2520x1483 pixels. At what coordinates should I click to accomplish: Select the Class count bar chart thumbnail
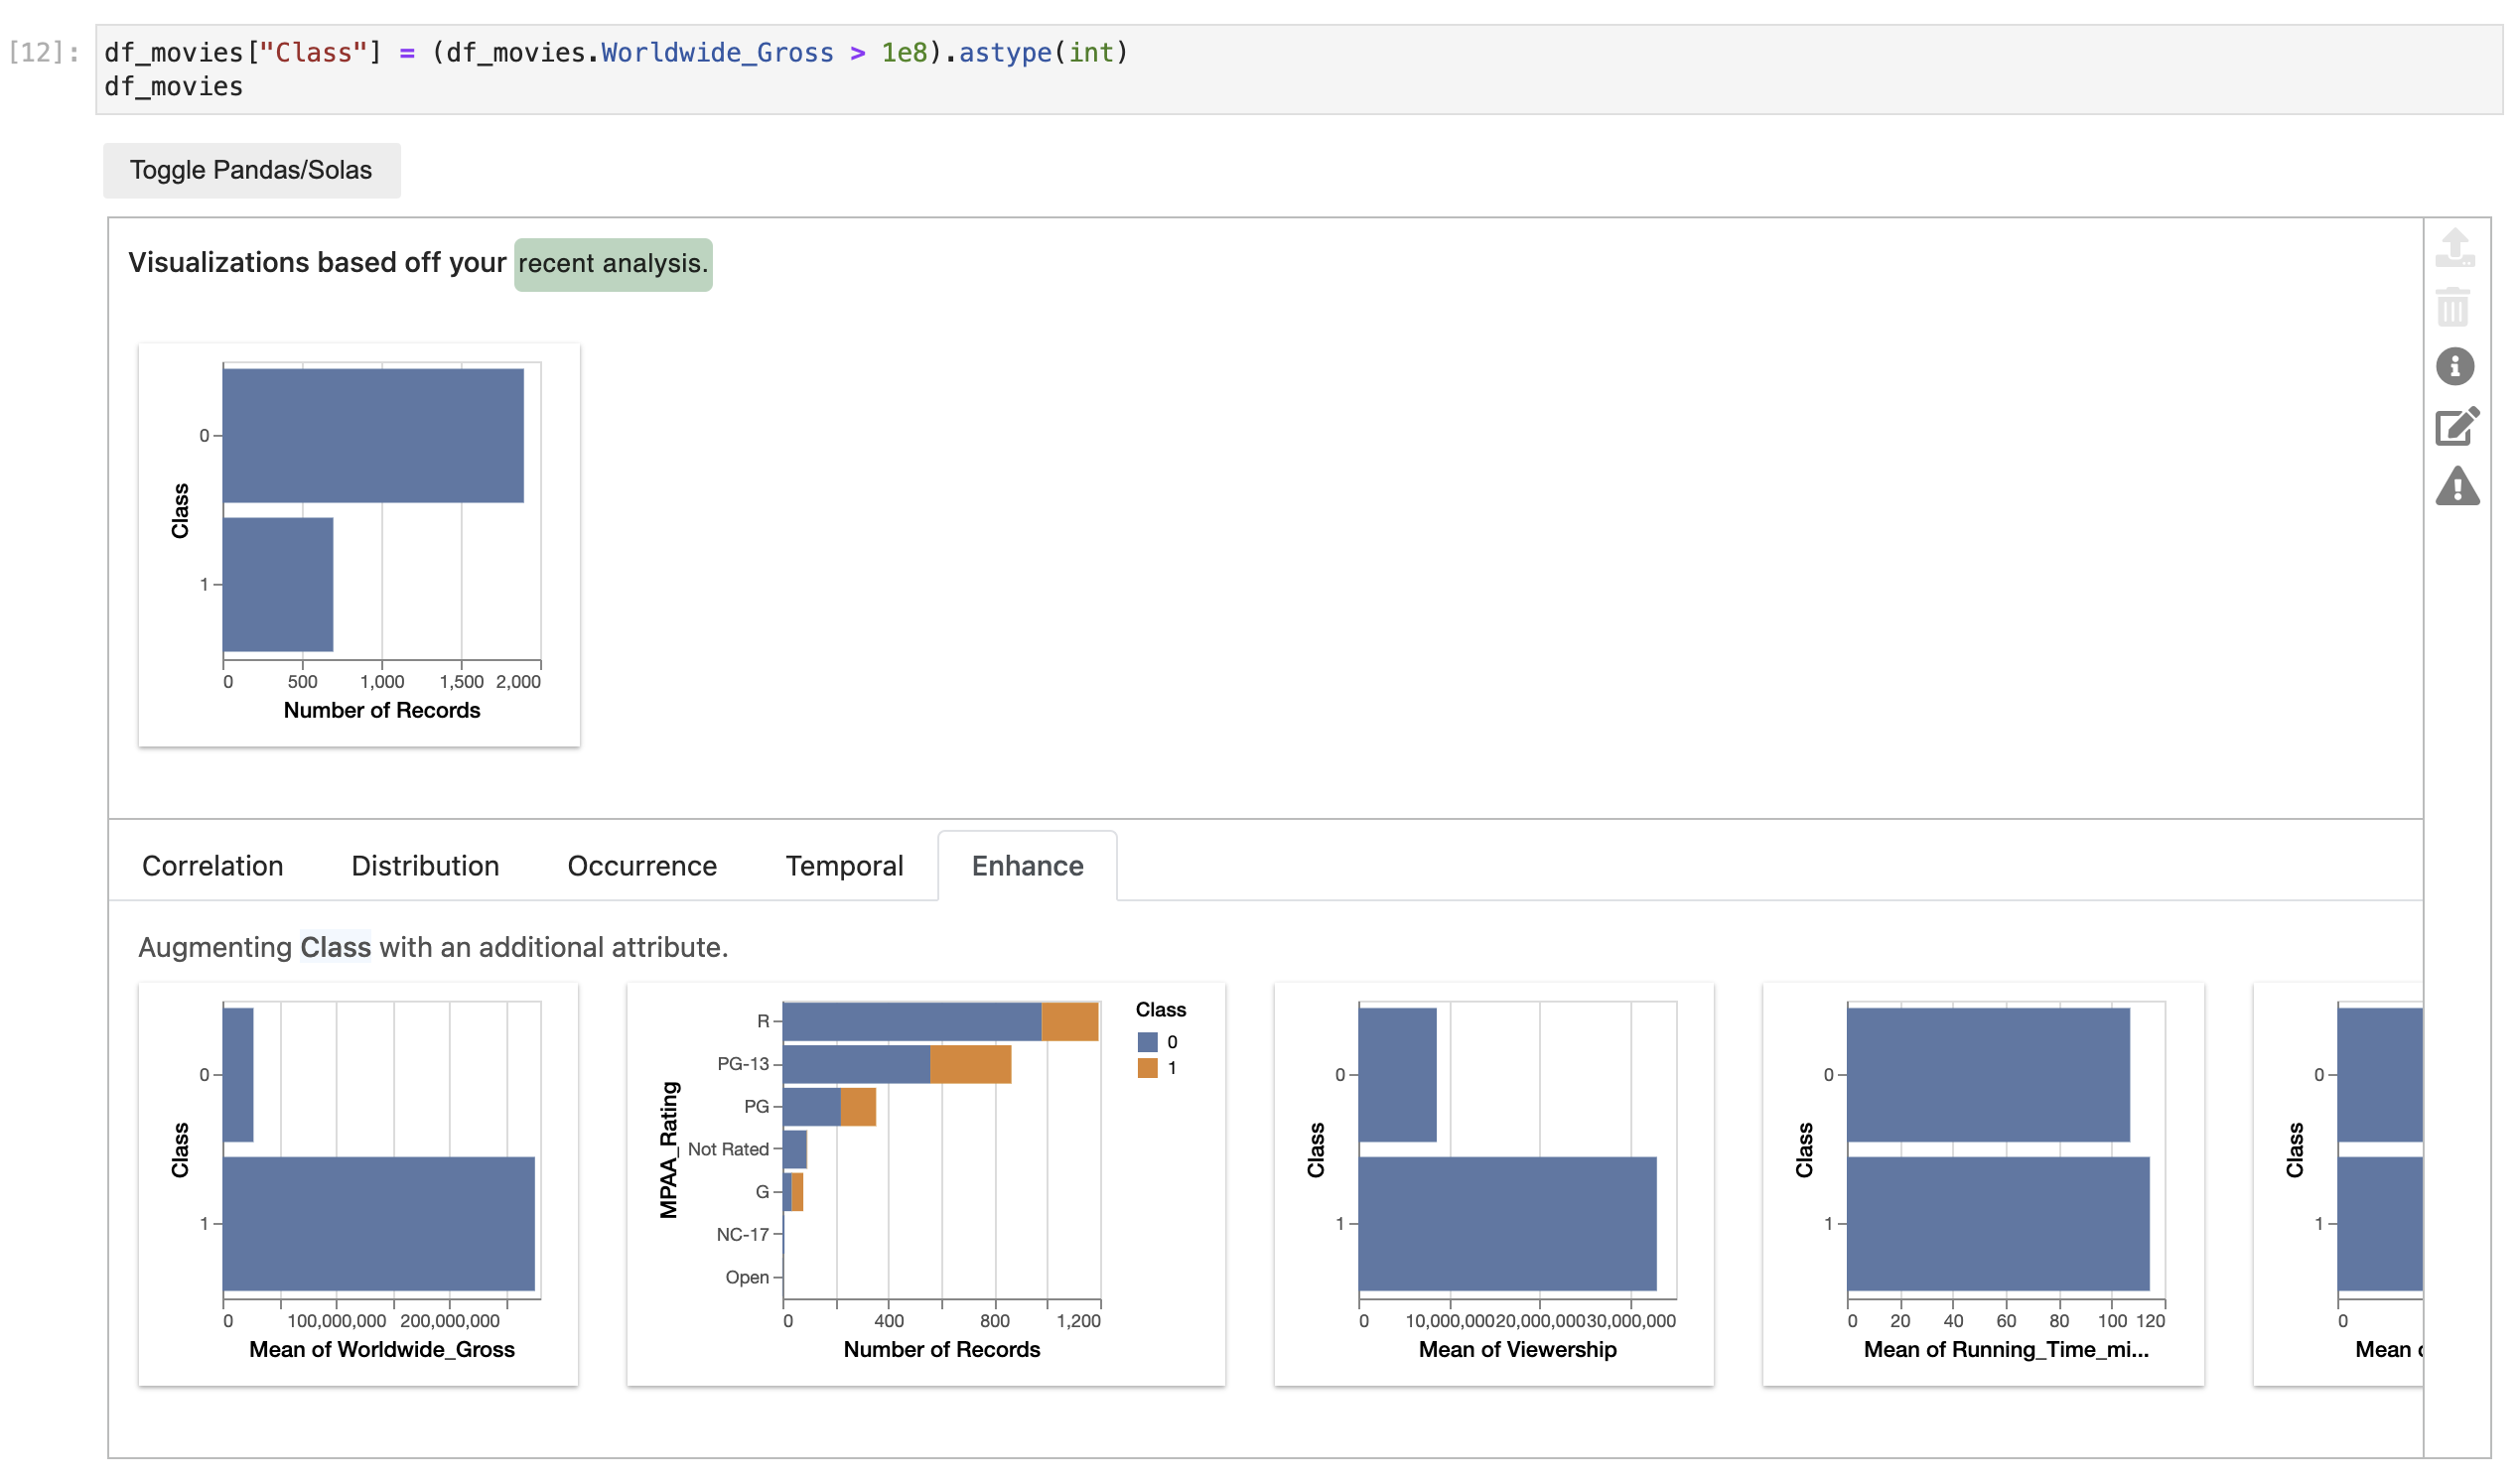[359, 545]
